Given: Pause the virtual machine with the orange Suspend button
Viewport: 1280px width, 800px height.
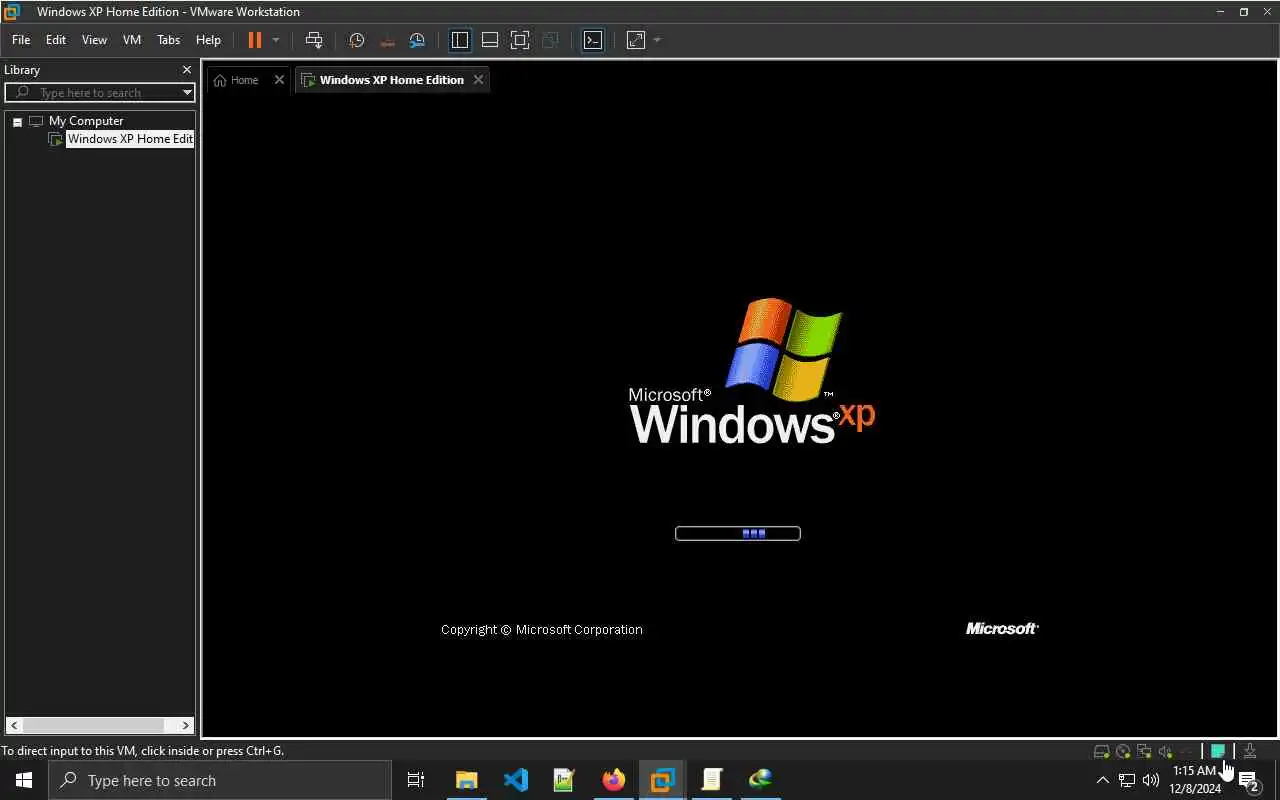Looking at the screenshot, I should tap(254, 40).
